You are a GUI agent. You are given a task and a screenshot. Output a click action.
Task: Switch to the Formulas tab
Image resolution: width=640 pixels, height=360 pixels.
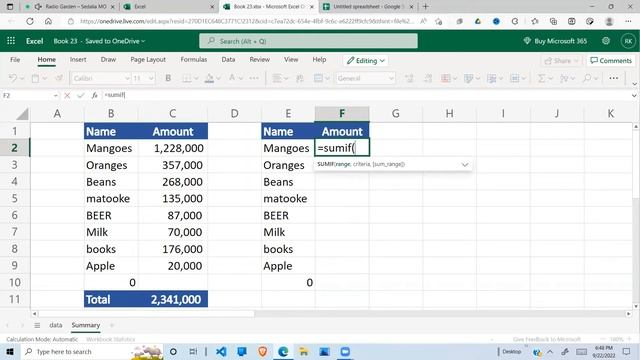point(193,60)
